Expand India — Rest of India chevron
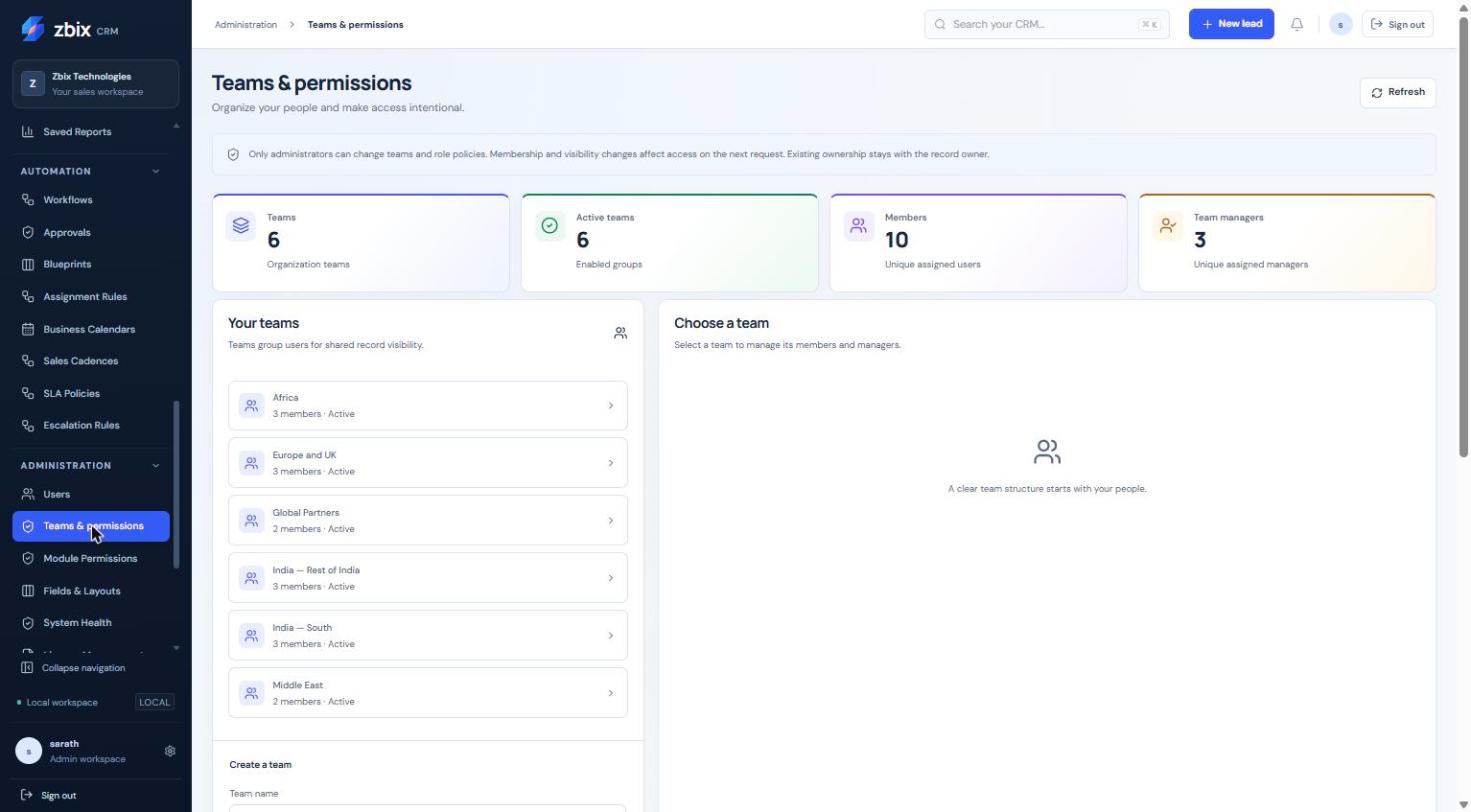 point(611,578)
